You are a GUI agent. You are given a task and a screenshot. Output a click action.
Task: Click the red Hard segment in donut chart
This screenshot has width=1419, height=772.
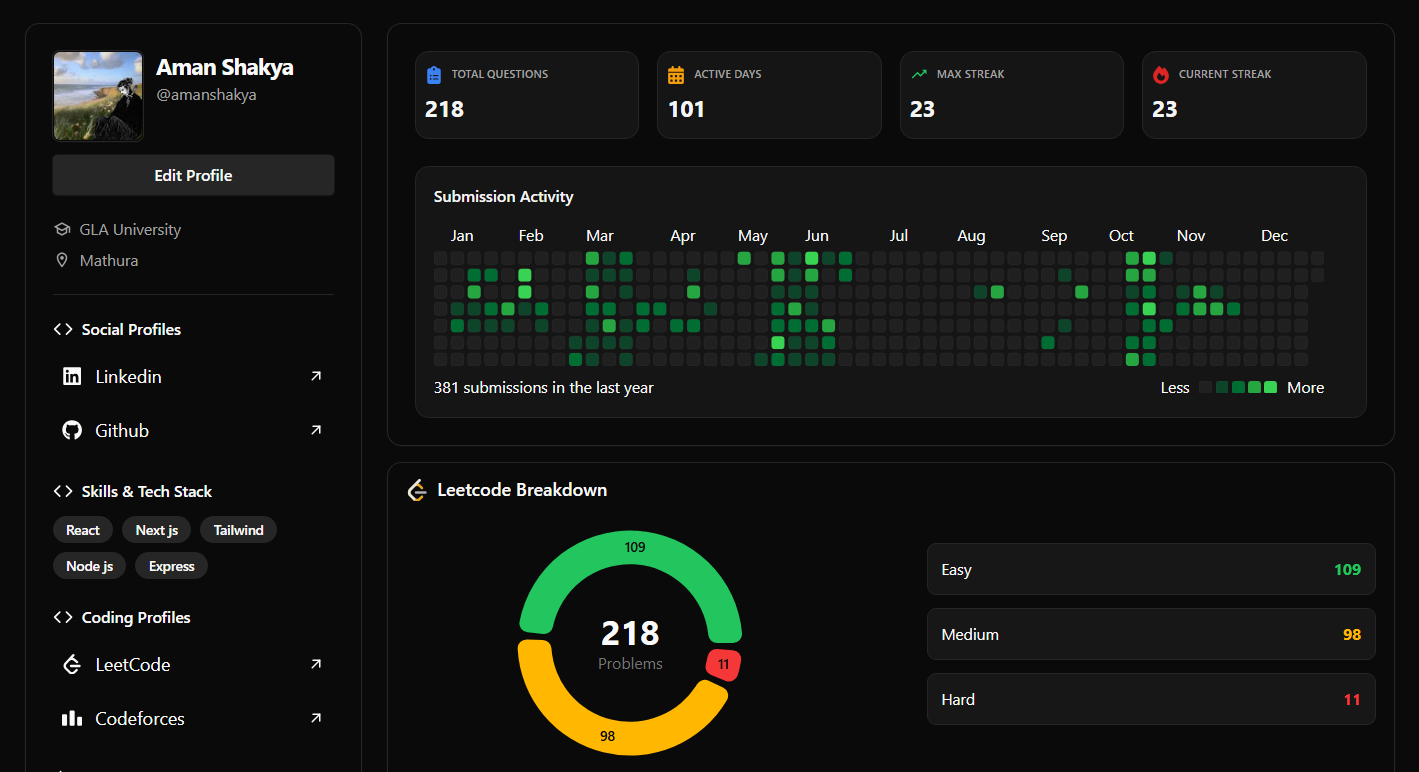[723, 665]
